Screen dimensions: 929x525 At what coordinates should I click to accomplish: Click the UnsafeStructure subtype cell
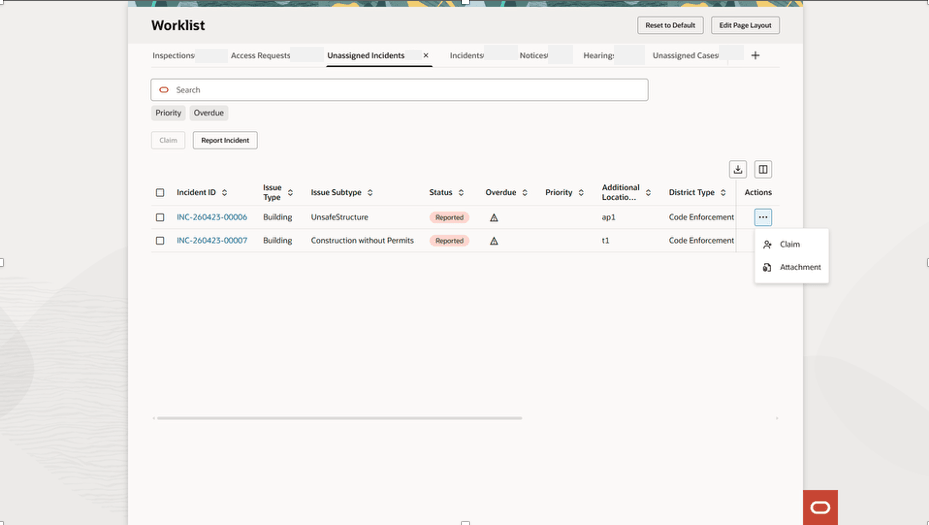(x=339, y=217)
